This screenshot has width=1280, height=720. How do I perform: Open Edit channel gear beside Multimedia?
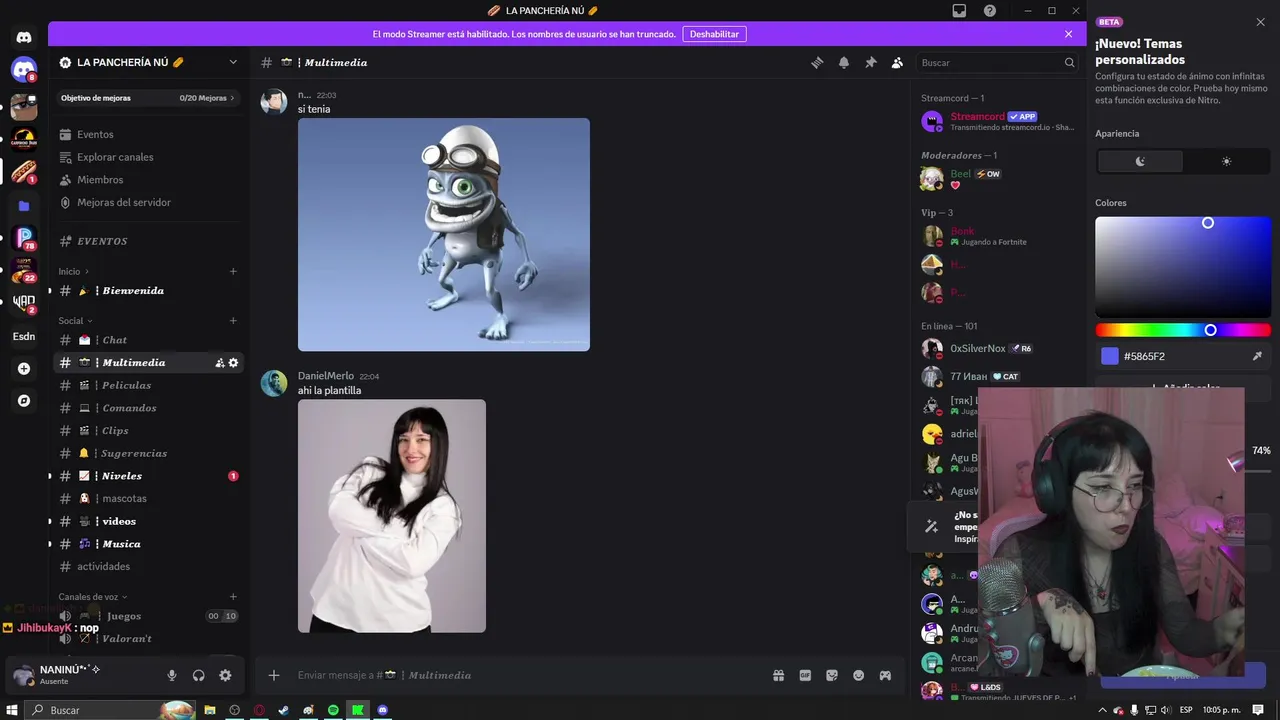pos(233,363)
